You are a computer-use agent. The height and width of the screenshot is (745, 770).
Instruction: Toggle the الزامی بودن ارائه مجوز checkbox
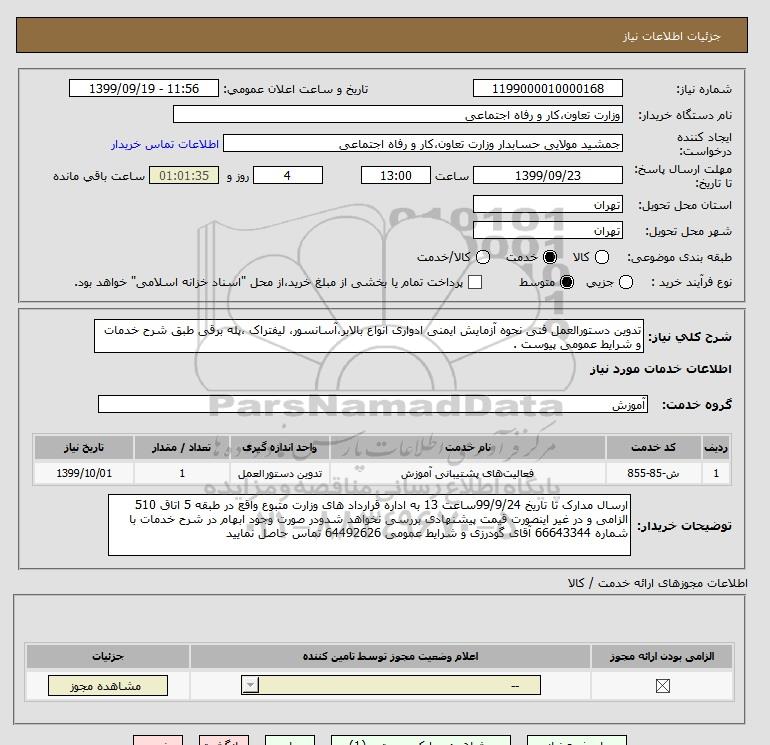(x=662, y=686)
